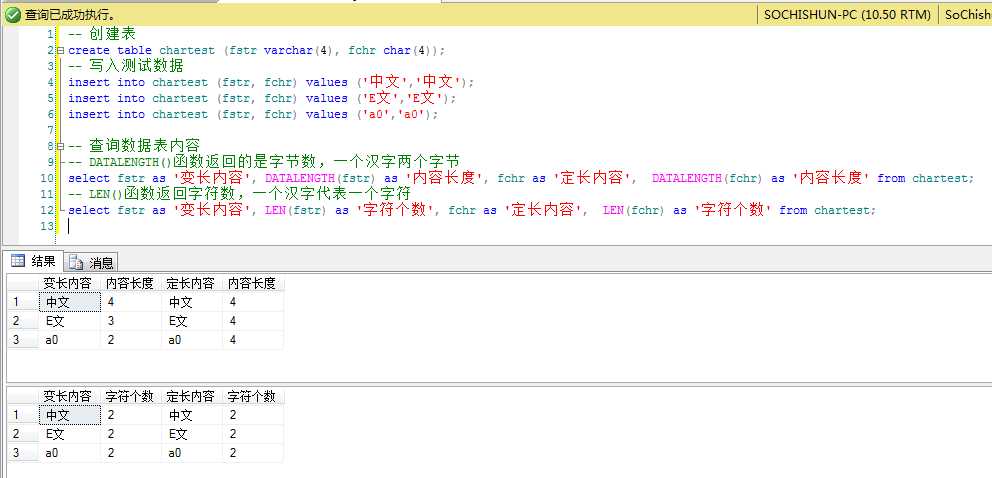Select the 定长内容 column header in first grid
Image resolution: width=992 pixels, height=478 pixels.
pyautogui.click(x=190, y=283)
